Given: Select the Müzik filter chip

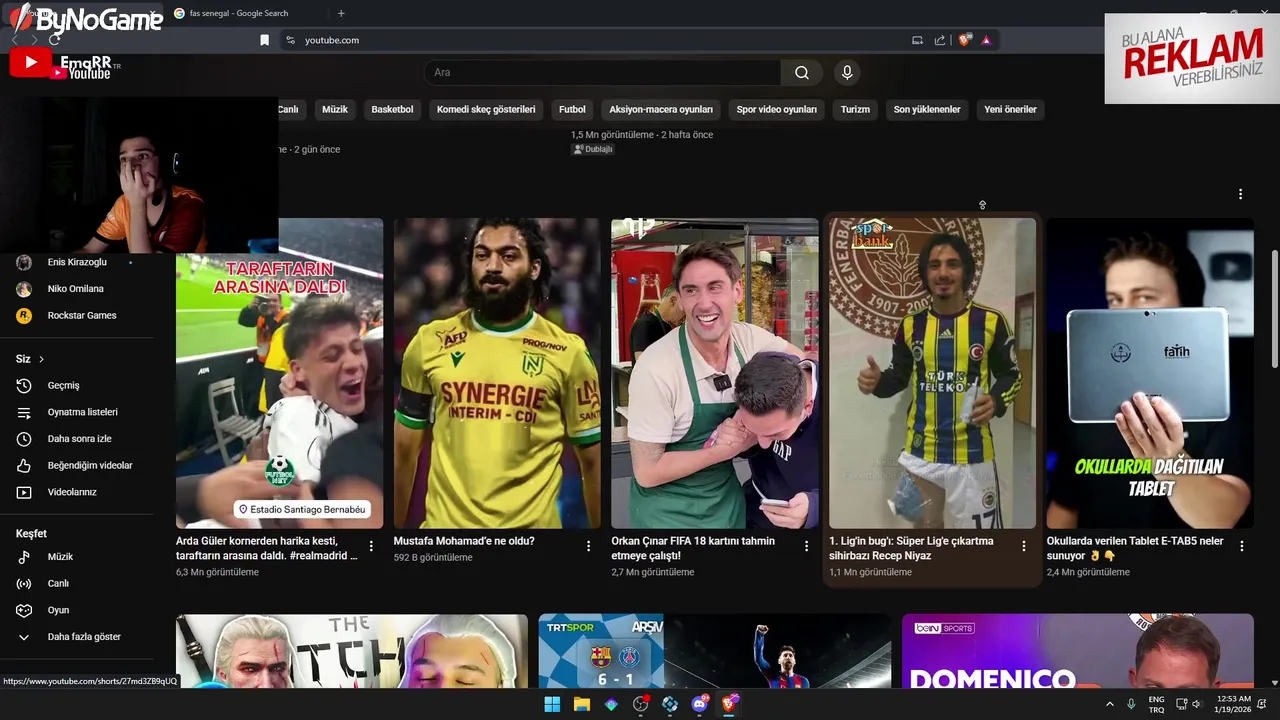Looking at the screenshot, I should [335, 110].
